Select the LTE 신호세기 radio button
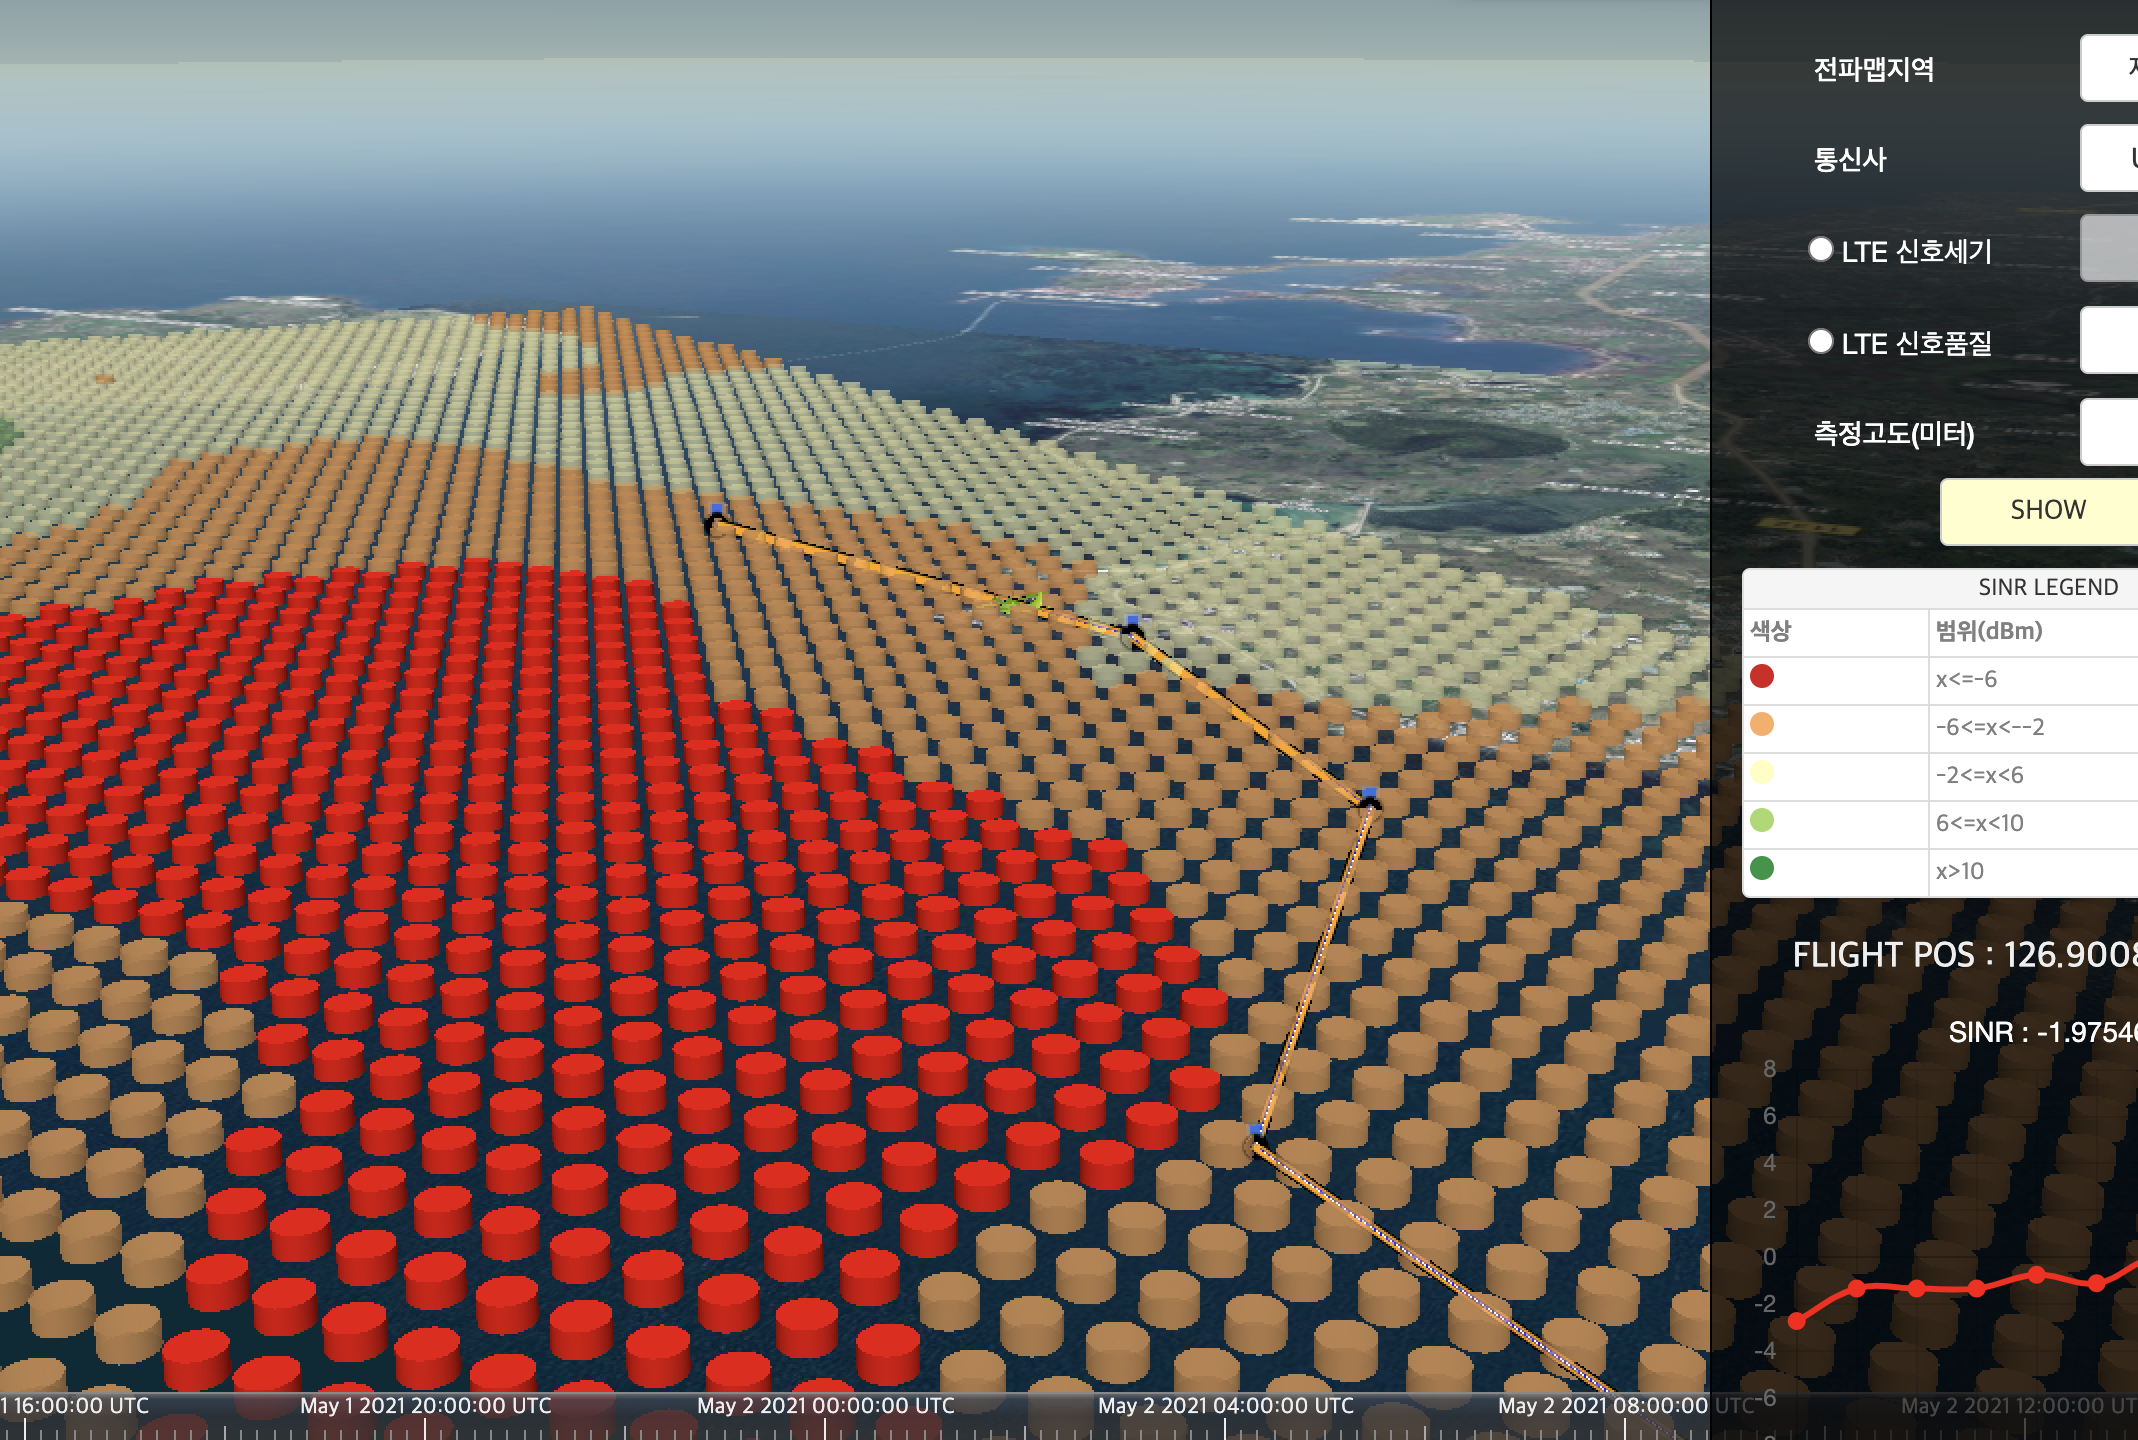Image resolution: width=2138 pixels, height=1440 pixels. pyautogui.click(x=1821, y=249)
